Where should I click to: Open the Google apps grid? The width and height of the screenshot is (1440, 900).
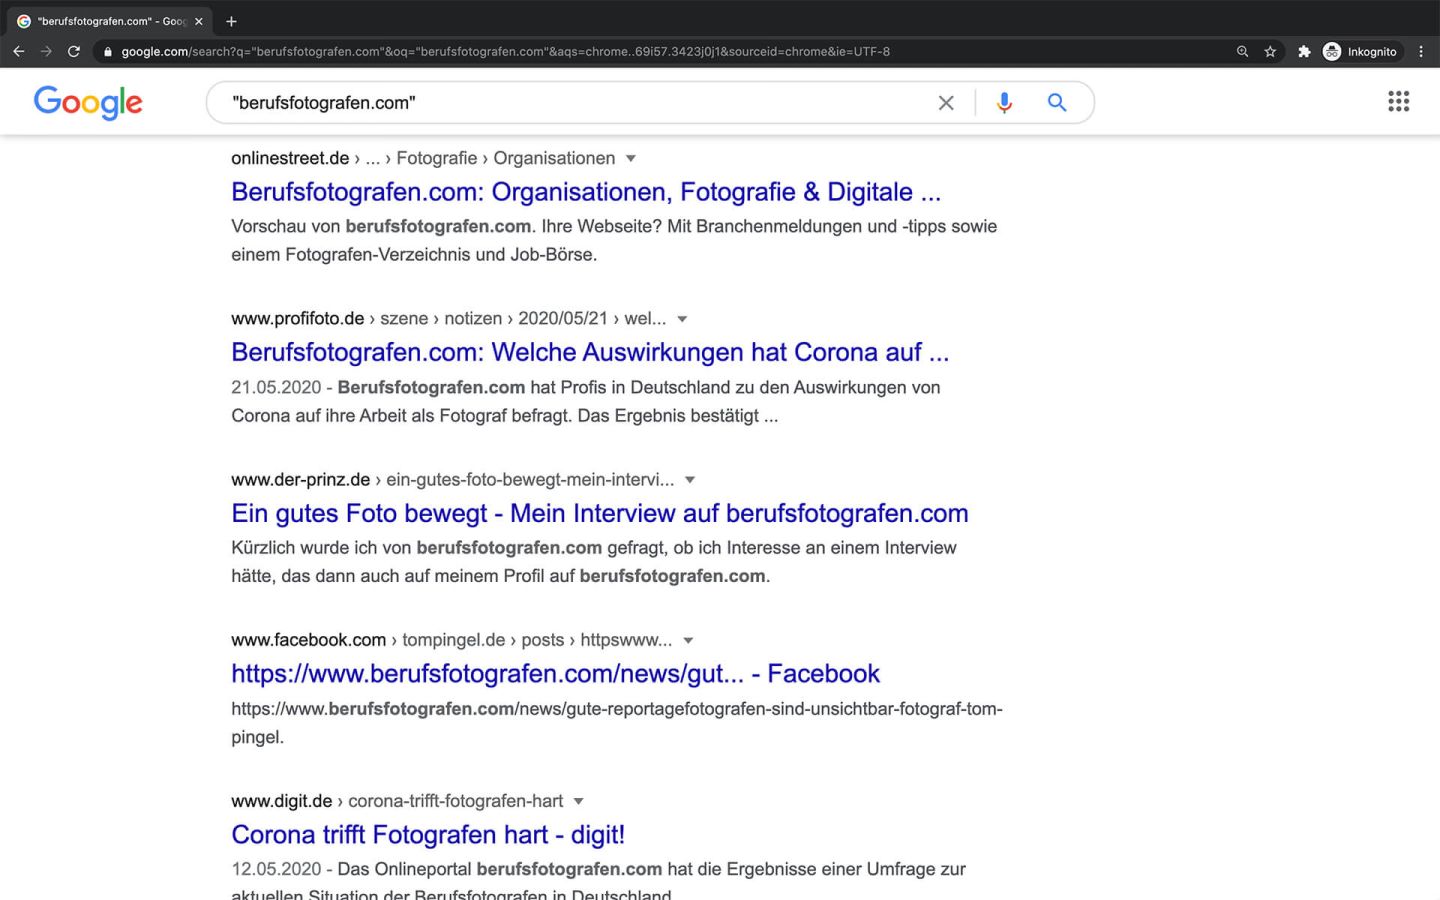pos(1399,101)
